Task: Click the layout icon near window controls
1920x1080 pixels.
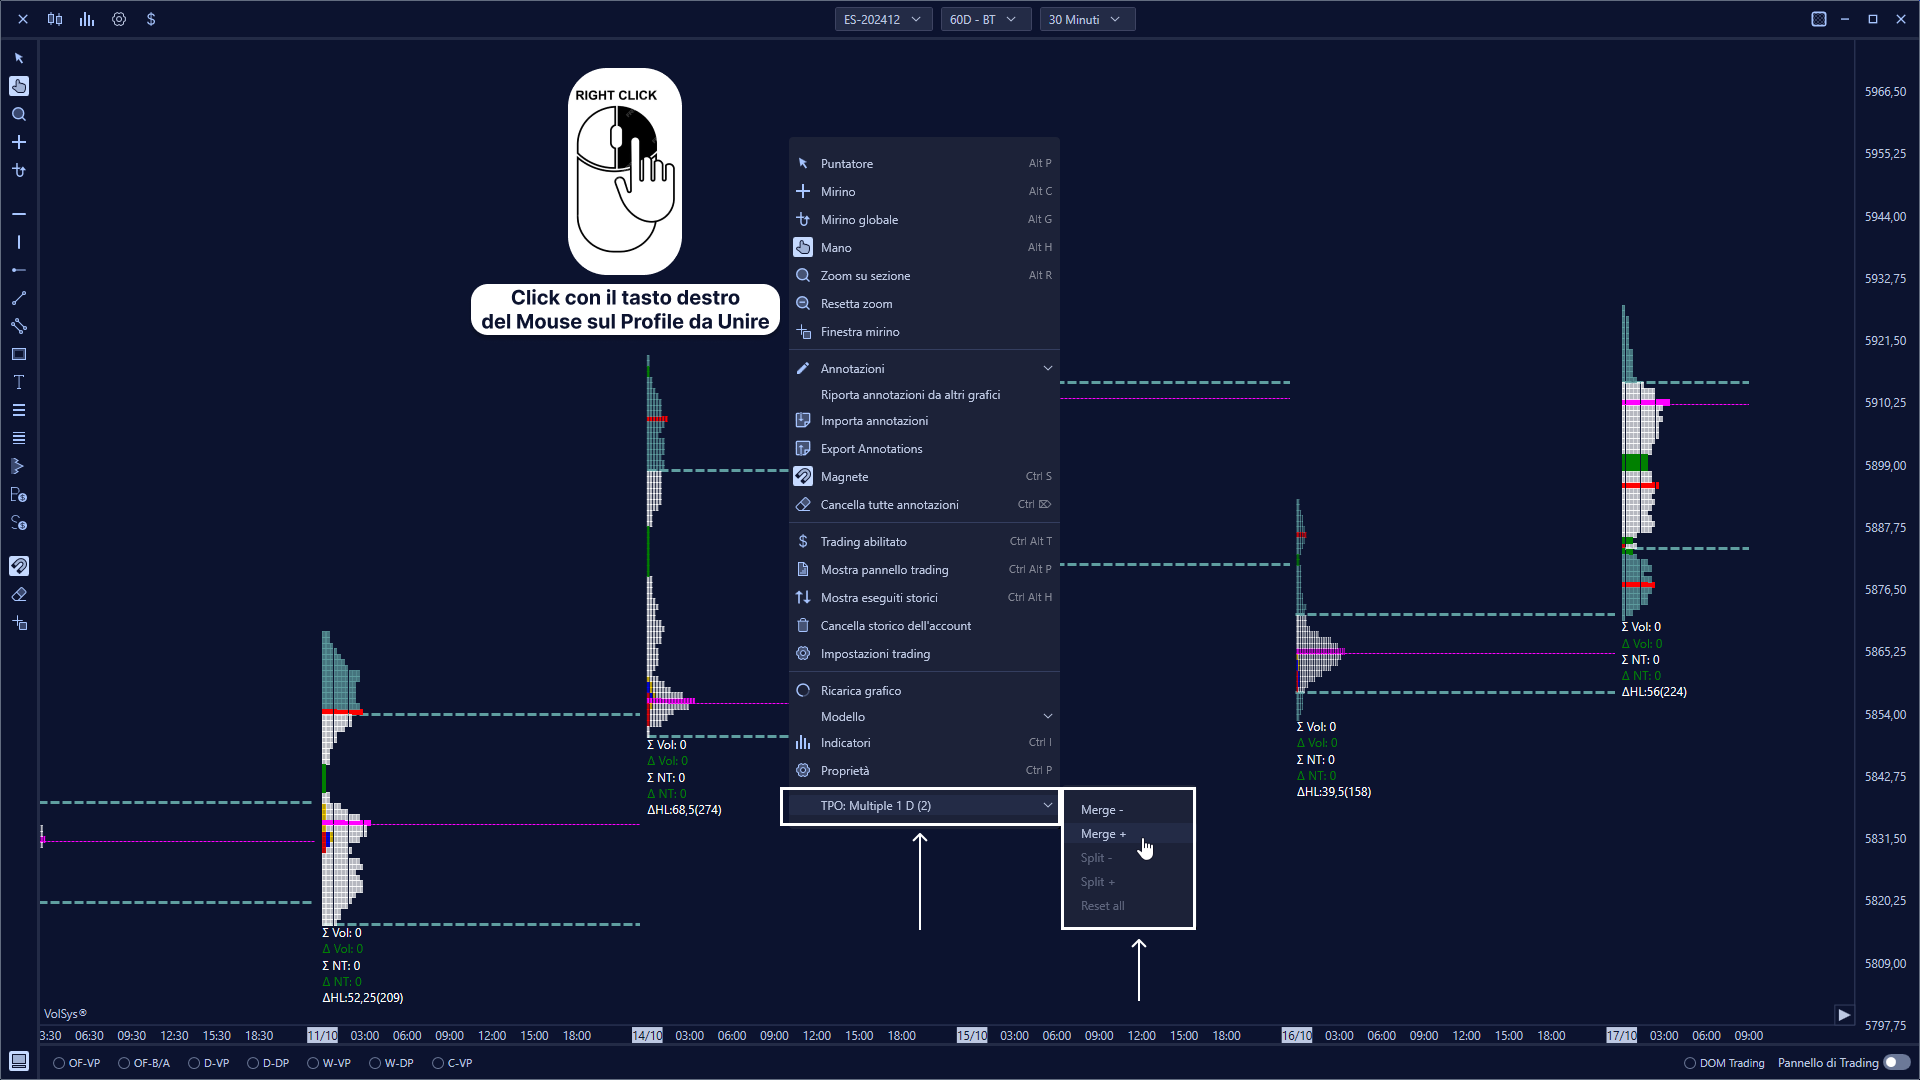Action: [x=1819, y=19]
